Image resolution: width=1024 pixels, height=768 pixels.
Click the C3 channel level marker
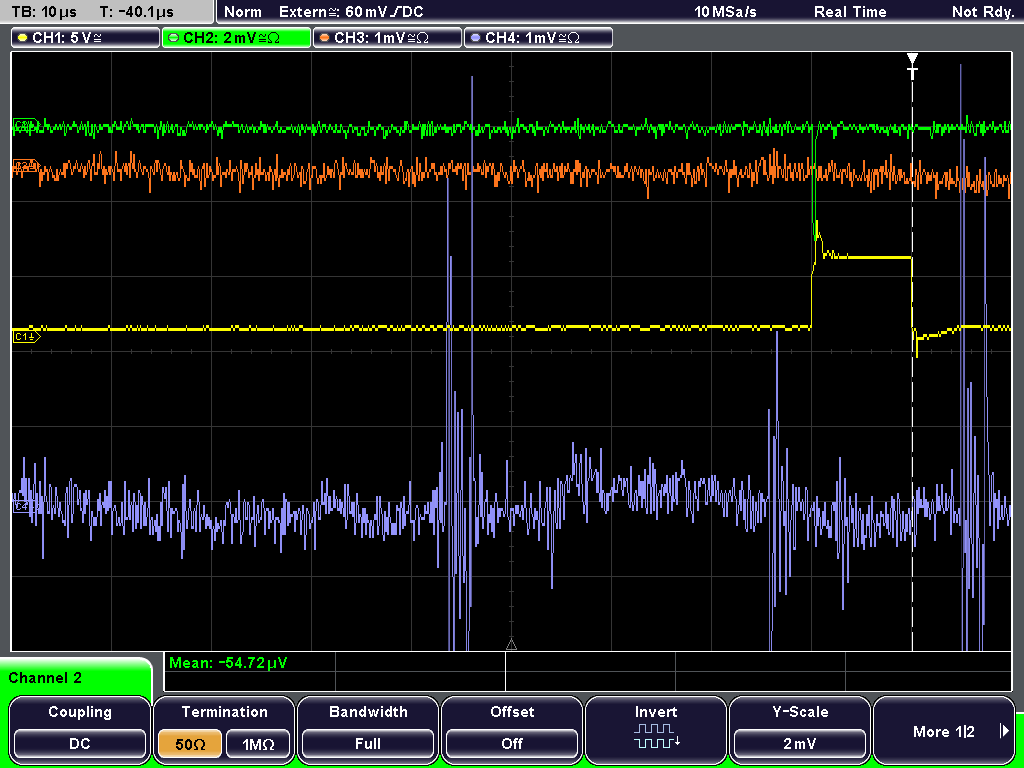25,167
